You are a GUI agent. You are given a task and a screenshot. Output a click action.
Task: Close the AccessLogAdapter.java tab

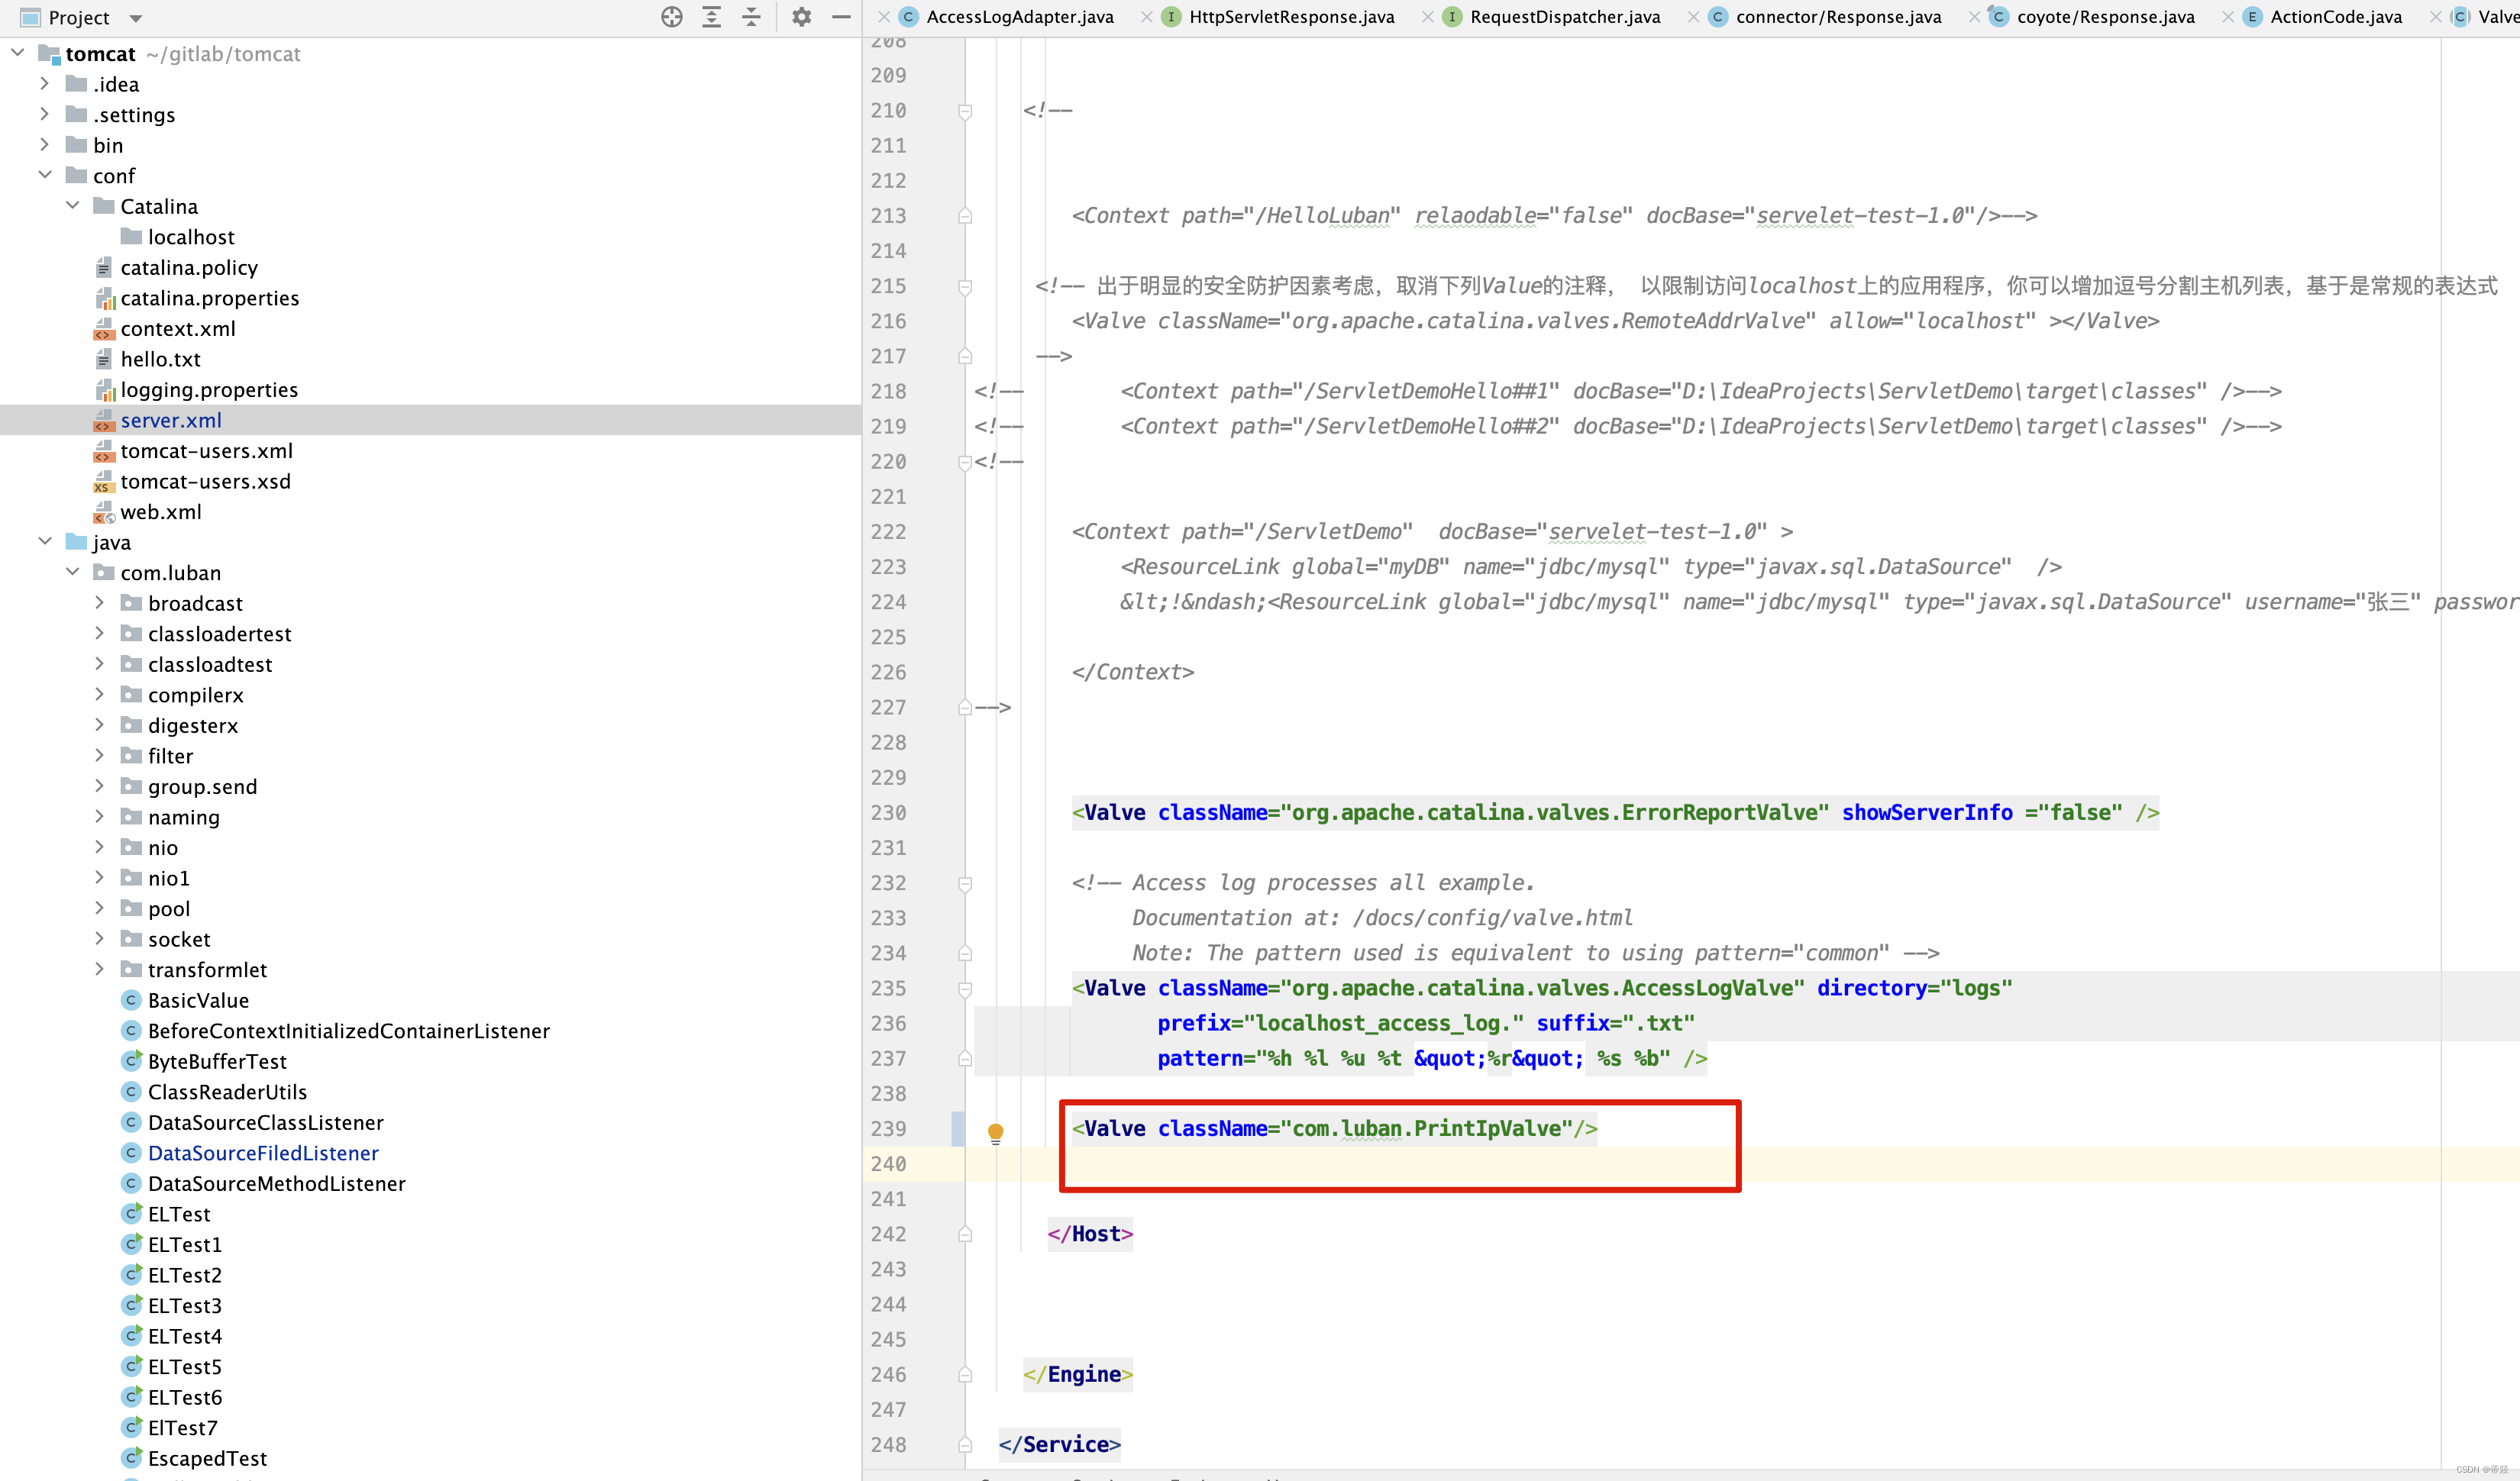coord(884,17)
